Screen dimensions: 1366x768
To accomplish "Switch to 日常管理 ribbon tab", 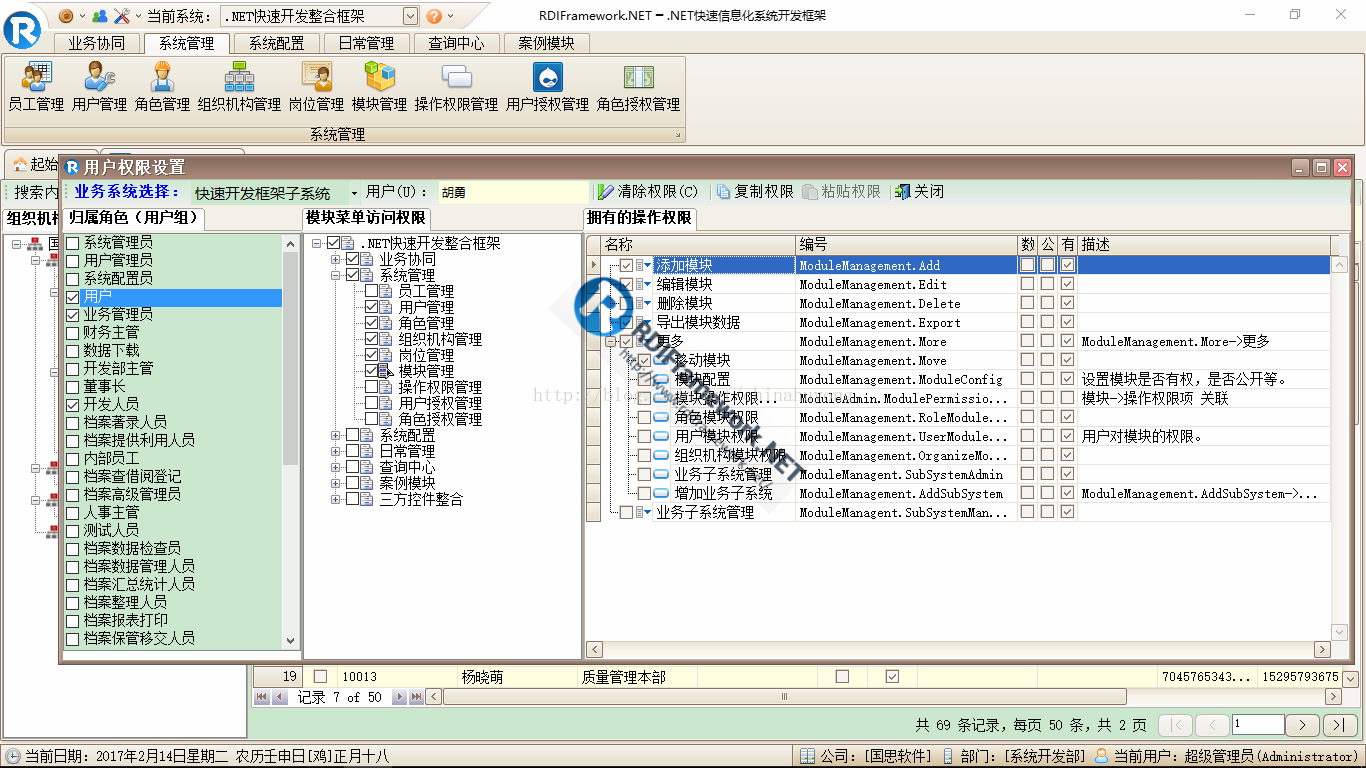I will point(366,43).
